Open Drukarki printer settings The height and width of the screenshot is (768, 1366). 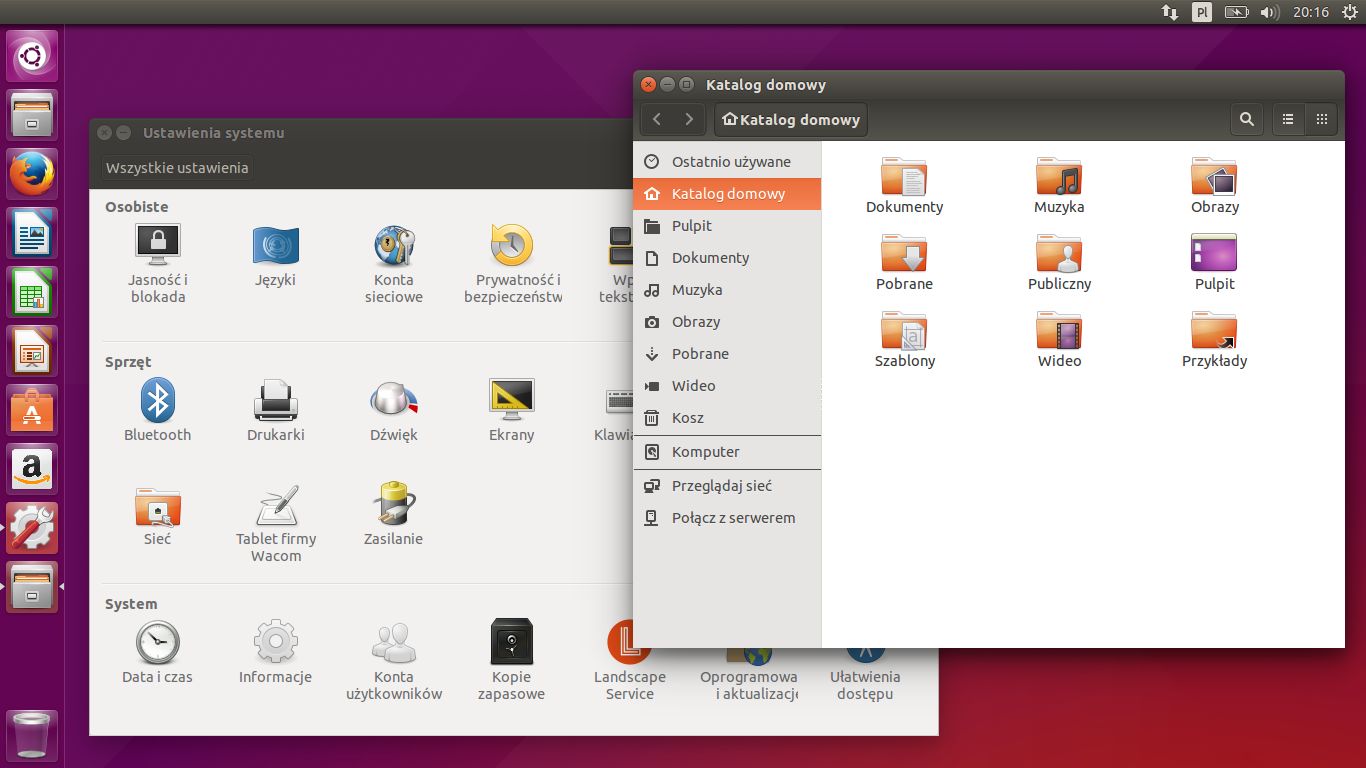tap(276, 410)
